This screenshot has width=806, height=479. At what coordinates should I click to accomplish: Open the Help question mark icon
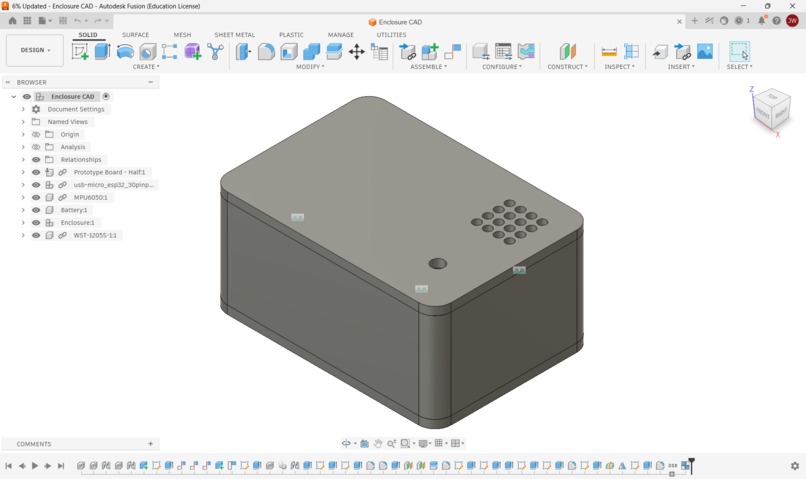[776, 21]
